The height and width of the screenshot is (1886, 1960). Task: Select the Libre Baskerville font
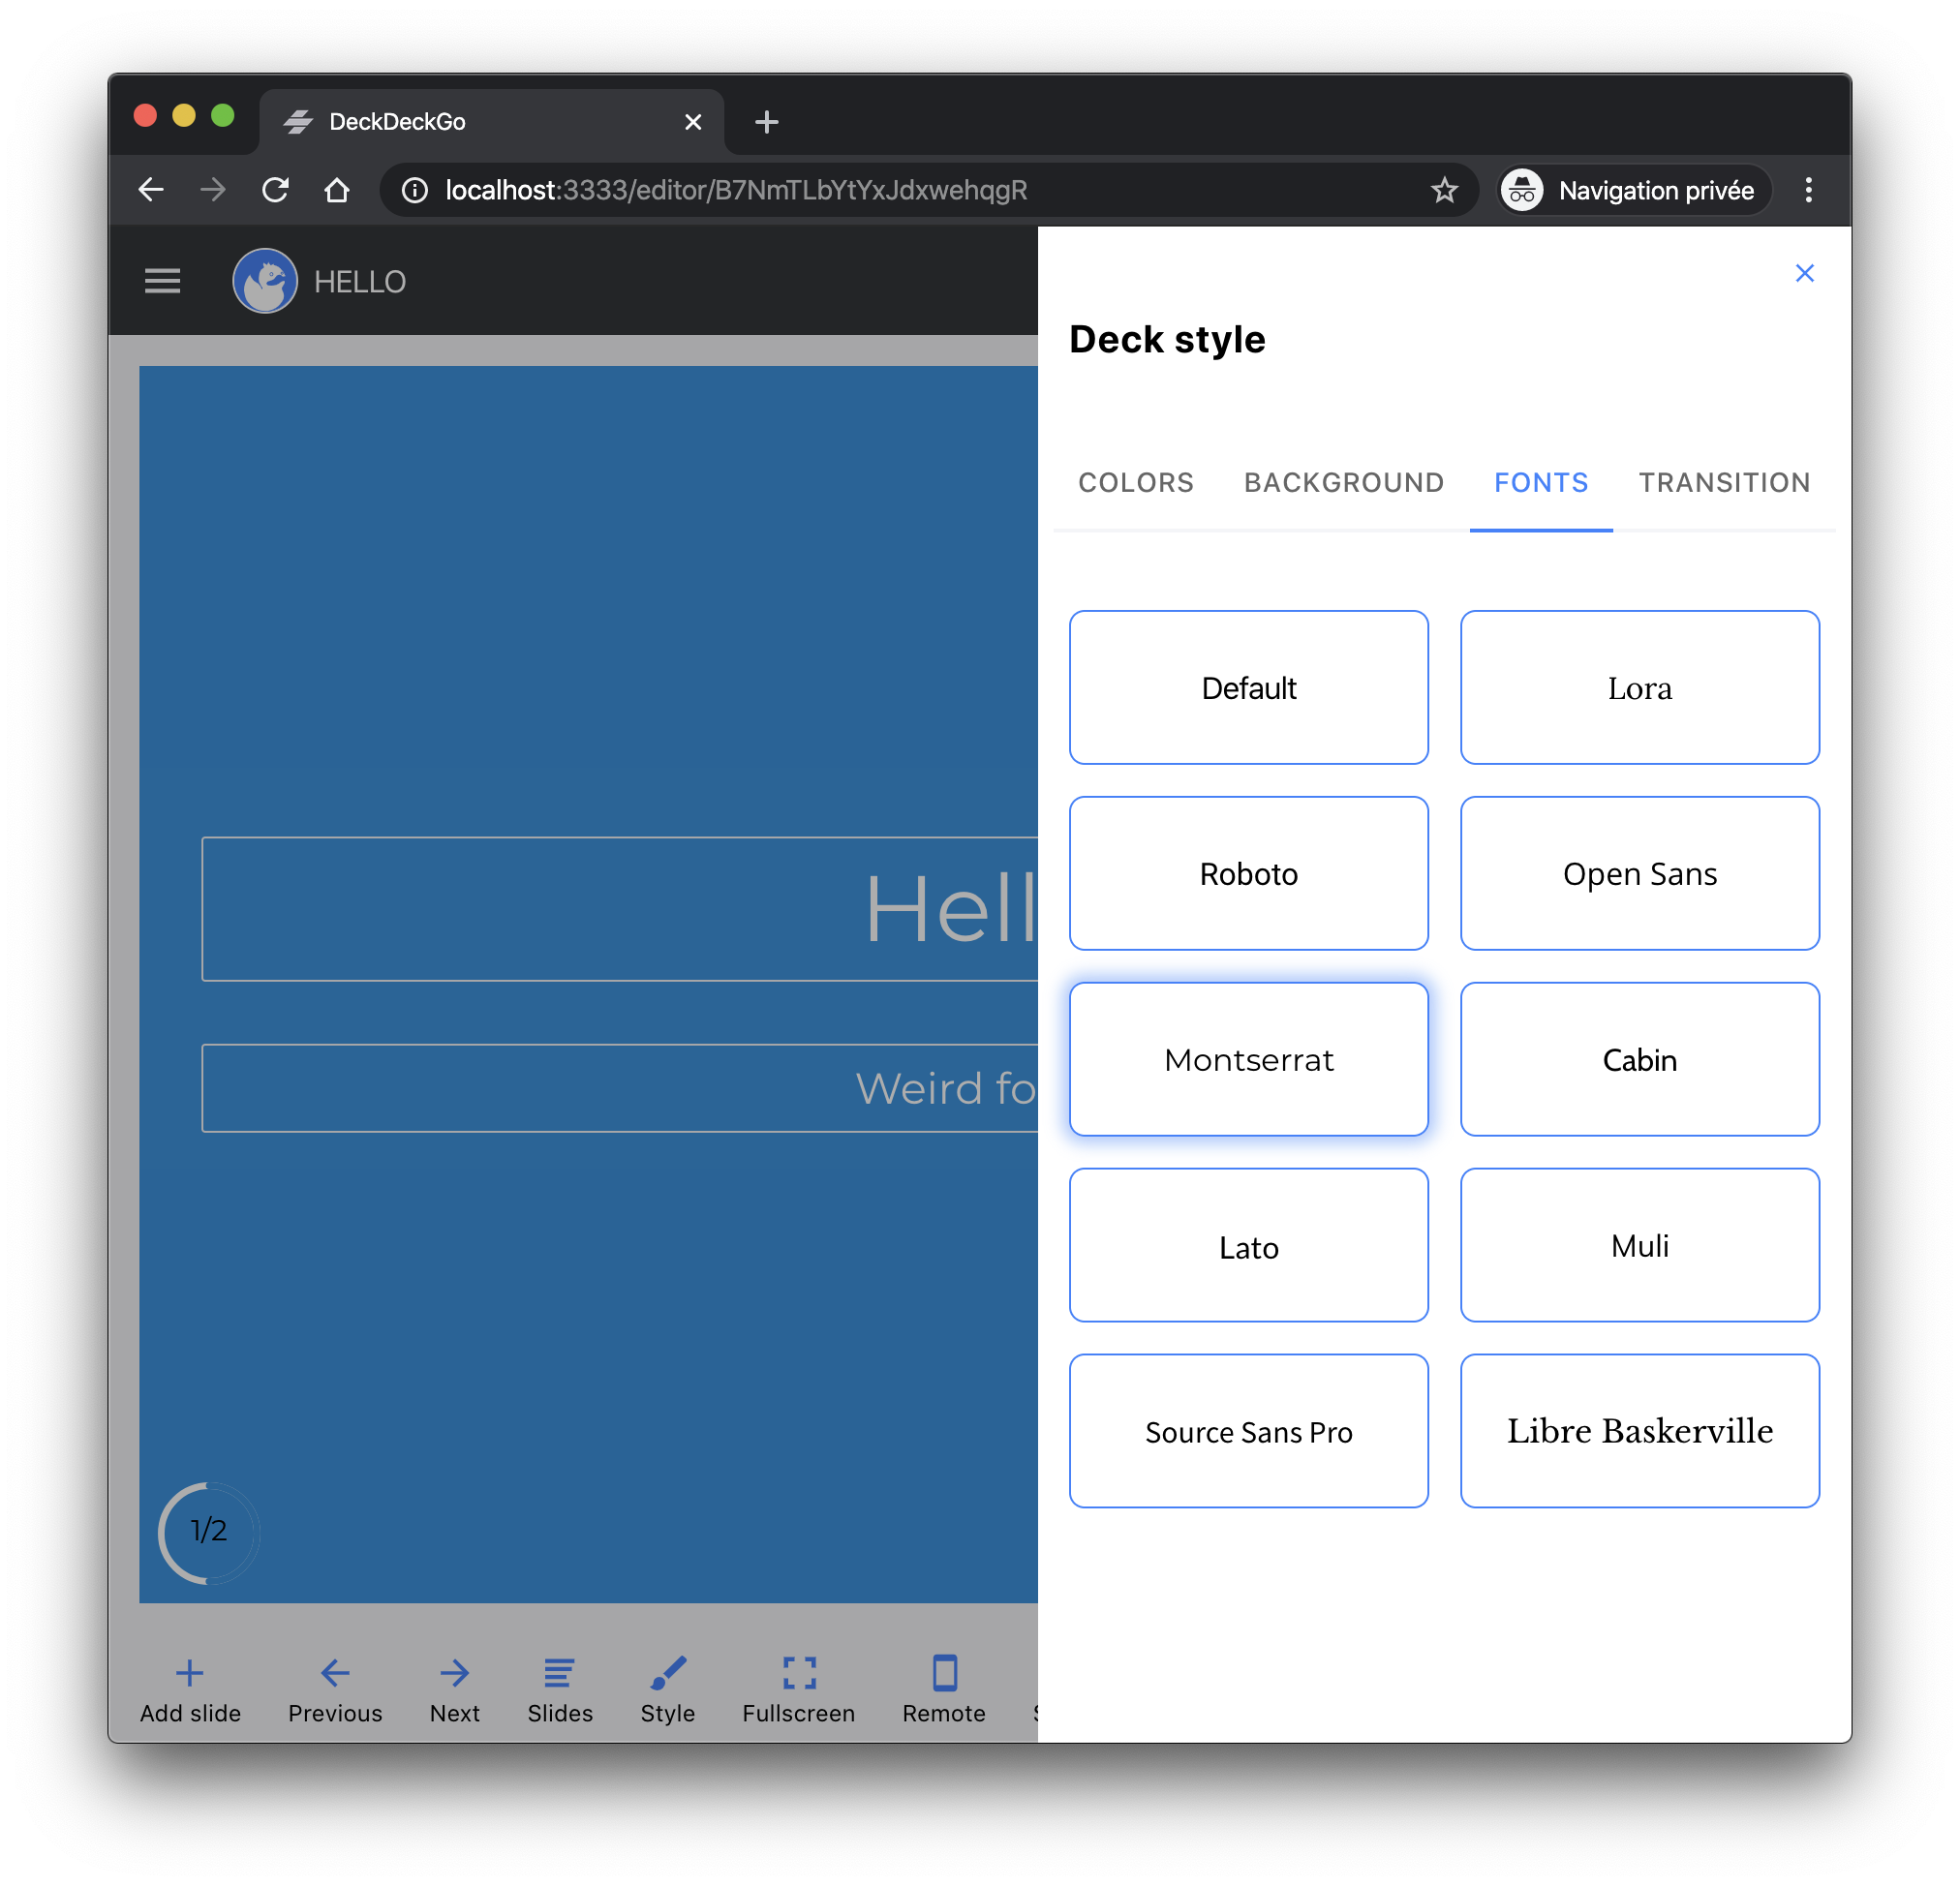pyautogui.click(x=1639, y=1431)
